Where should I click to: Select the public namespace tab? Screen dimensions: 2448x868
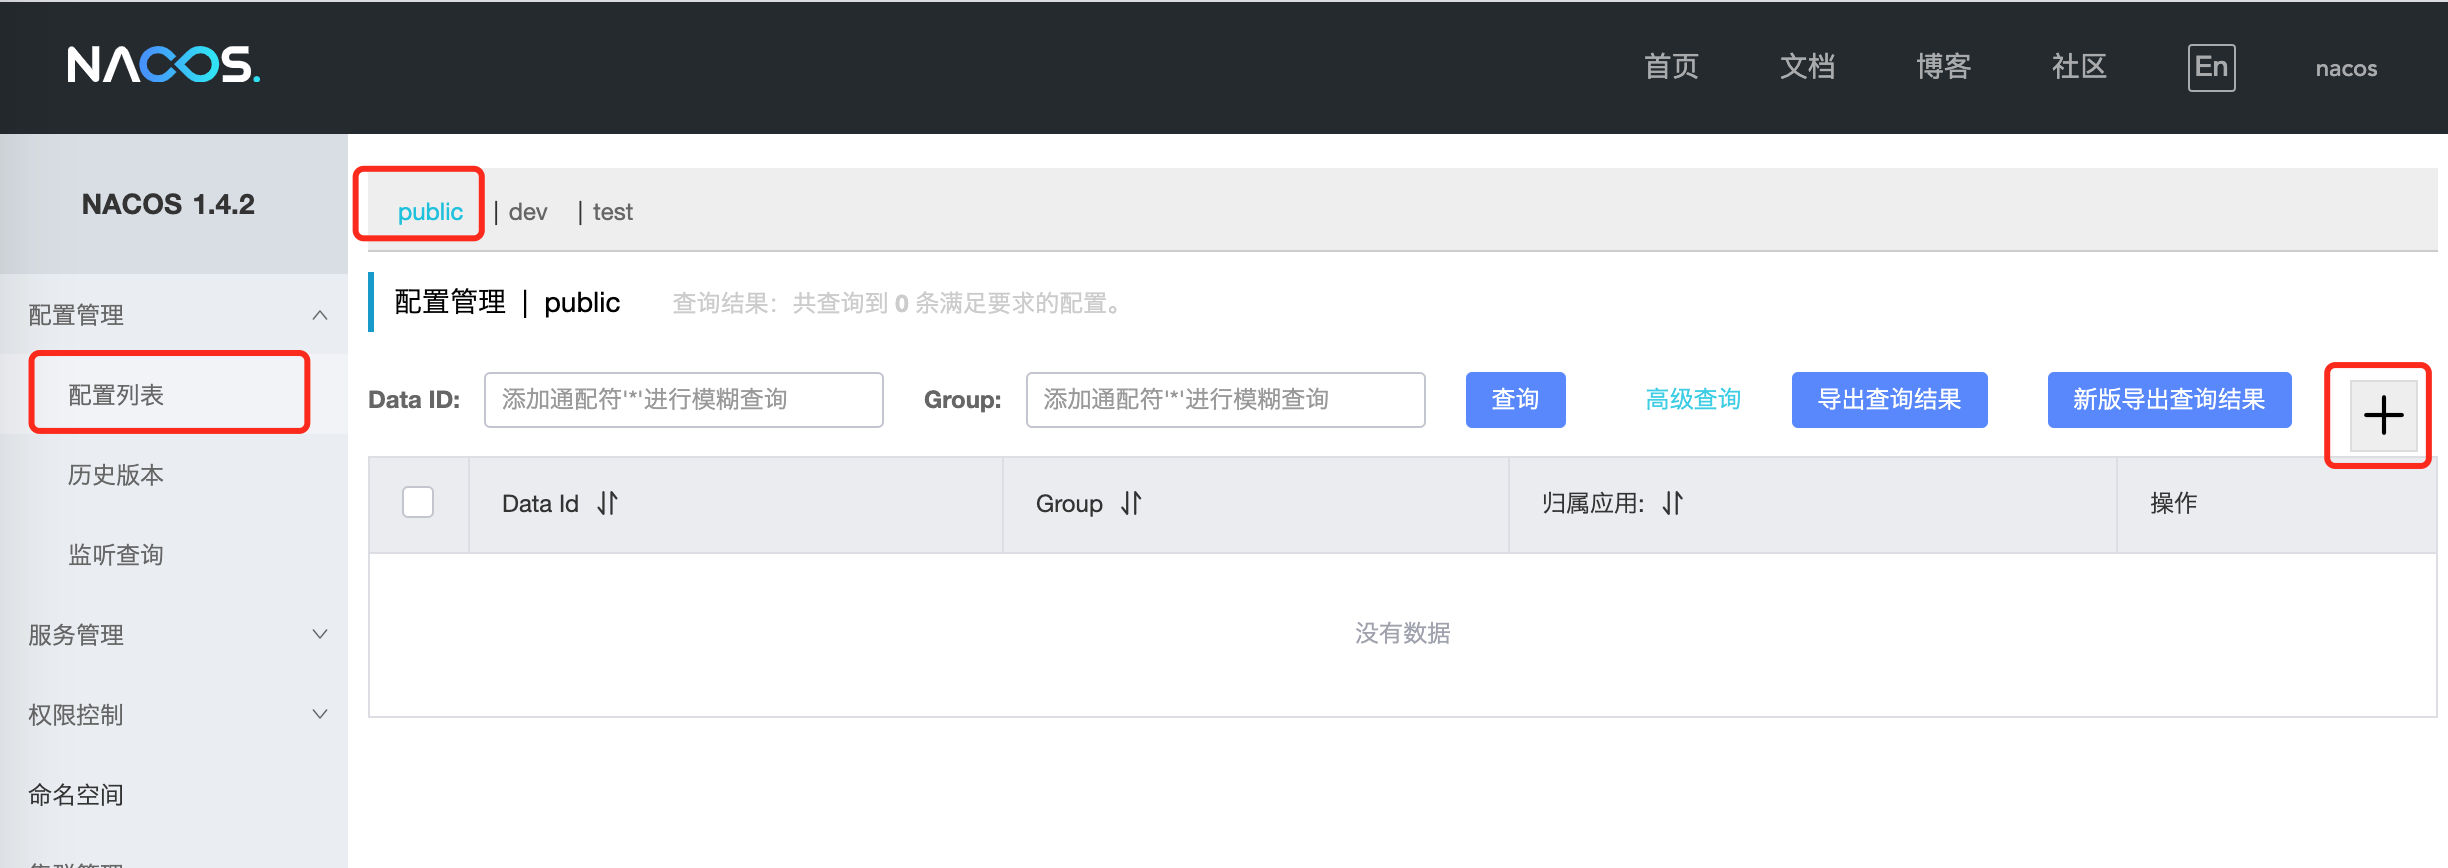click(x=430, y=212)
